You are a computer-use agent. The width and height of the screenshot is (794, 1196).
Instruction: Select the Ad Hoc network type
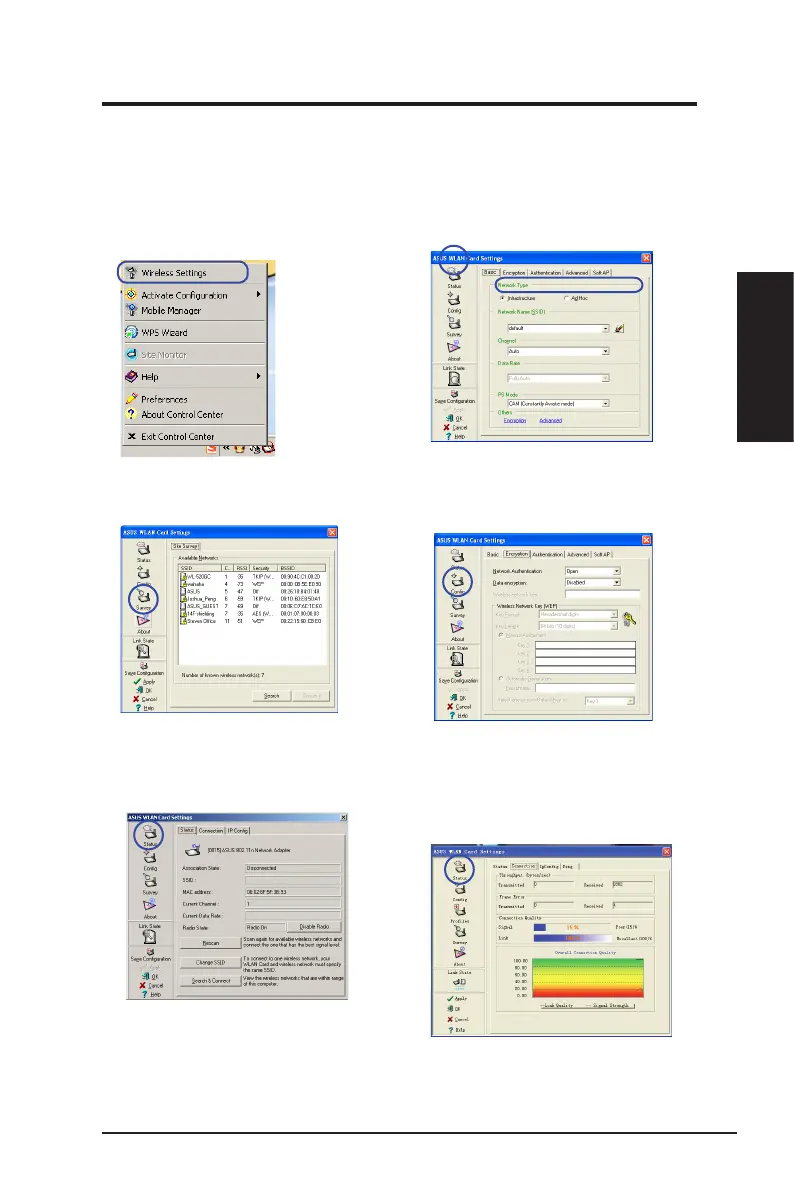pyautogui.click(x=576, y=298)
